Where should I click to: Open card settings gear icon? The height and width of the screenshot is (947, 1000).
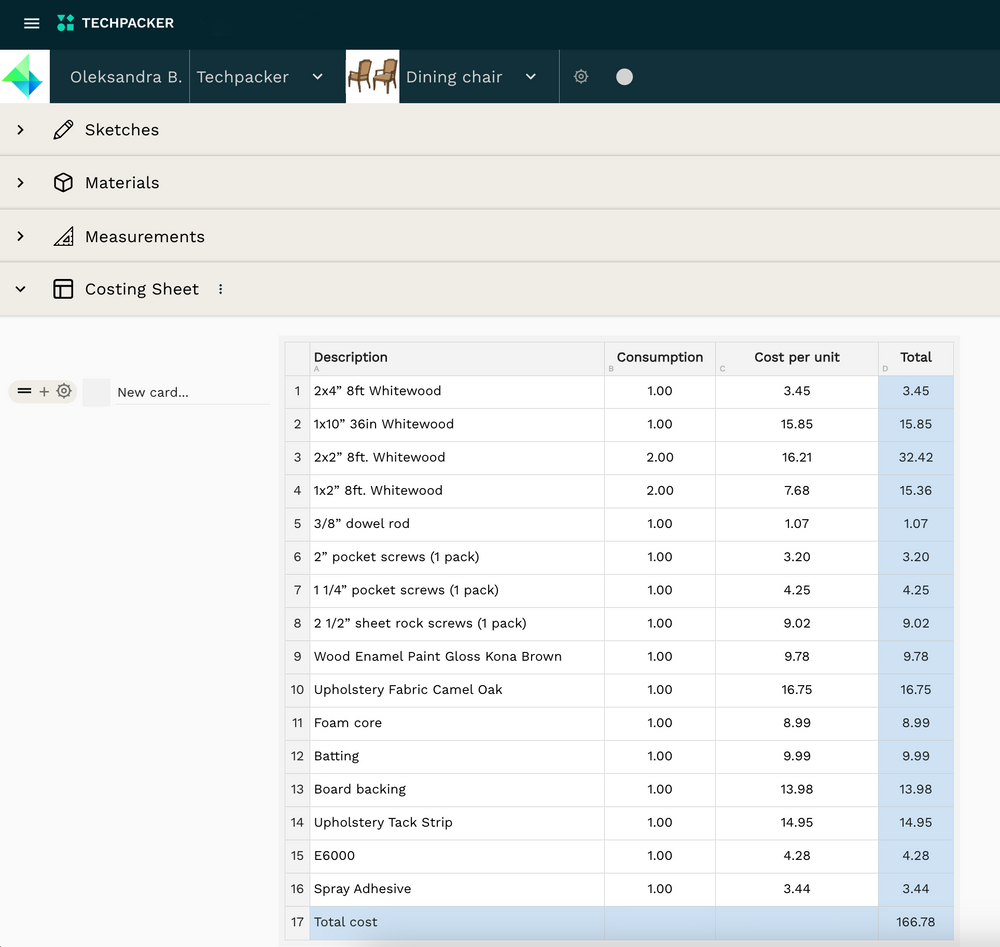tap(64, 391)
